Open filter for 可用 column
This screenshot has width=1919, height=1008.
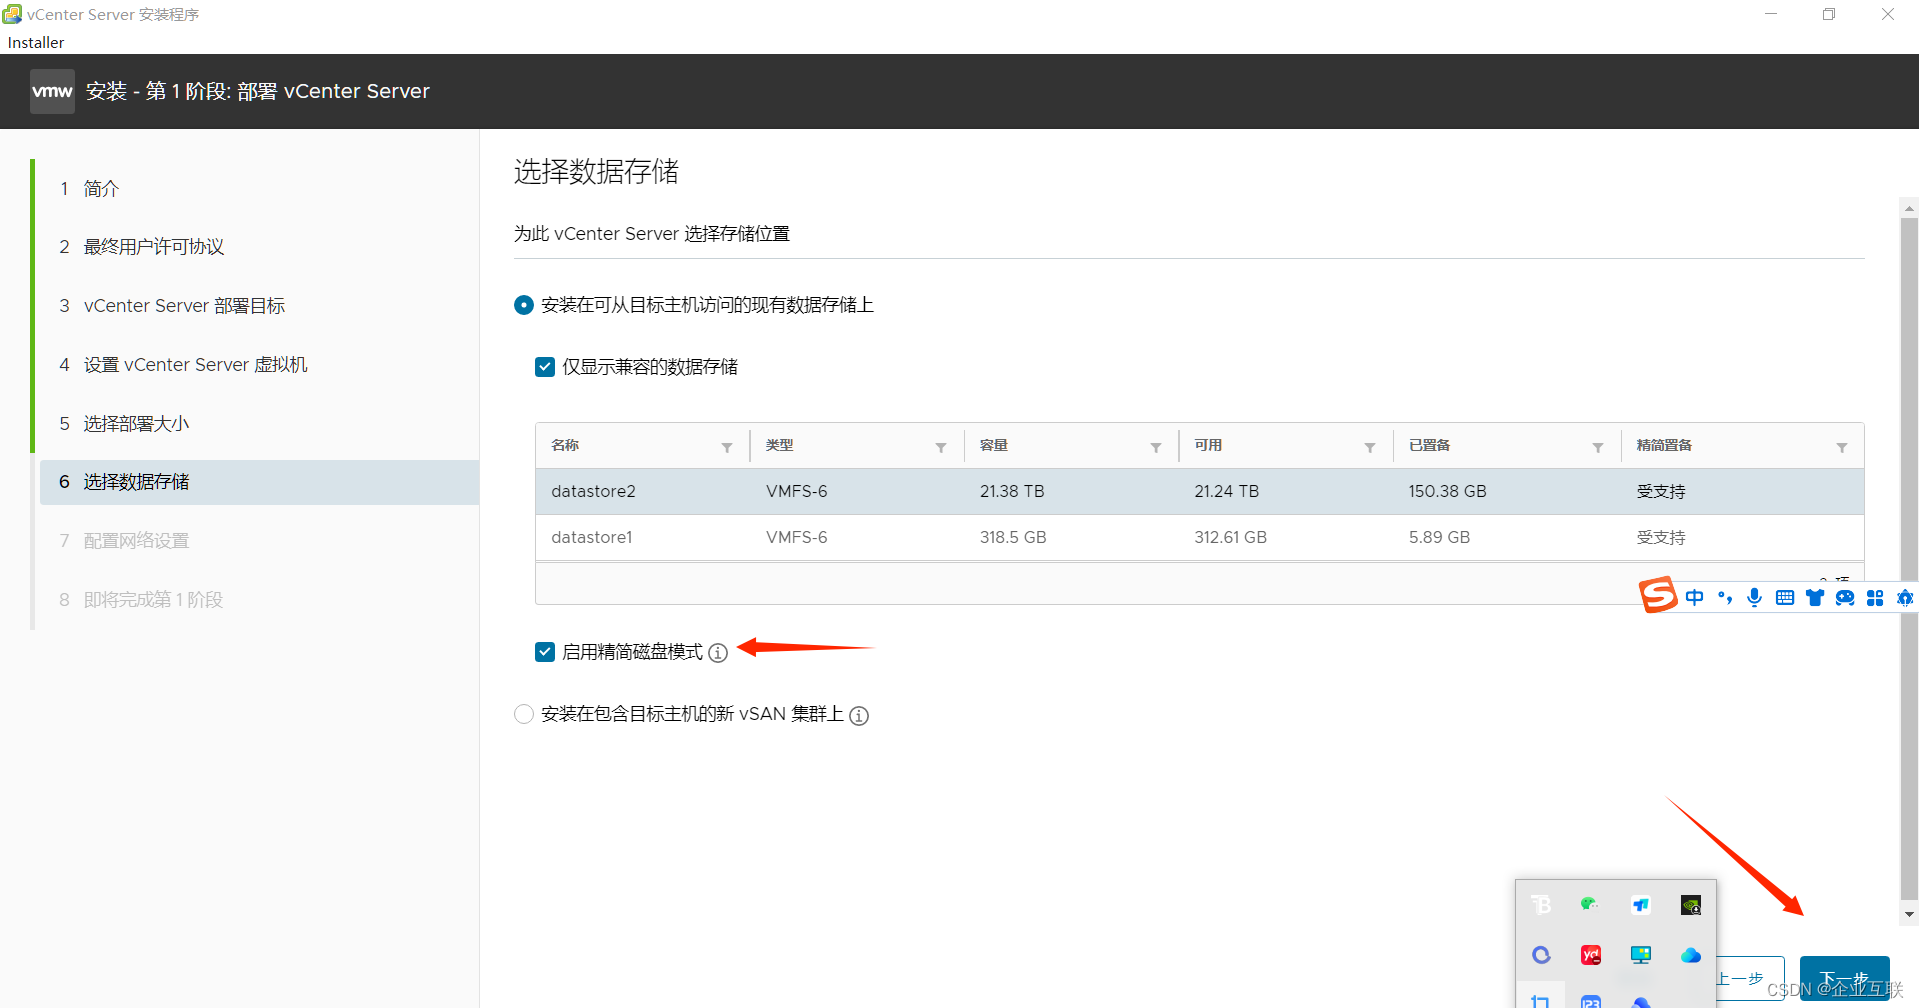(x=1370, y=447)
